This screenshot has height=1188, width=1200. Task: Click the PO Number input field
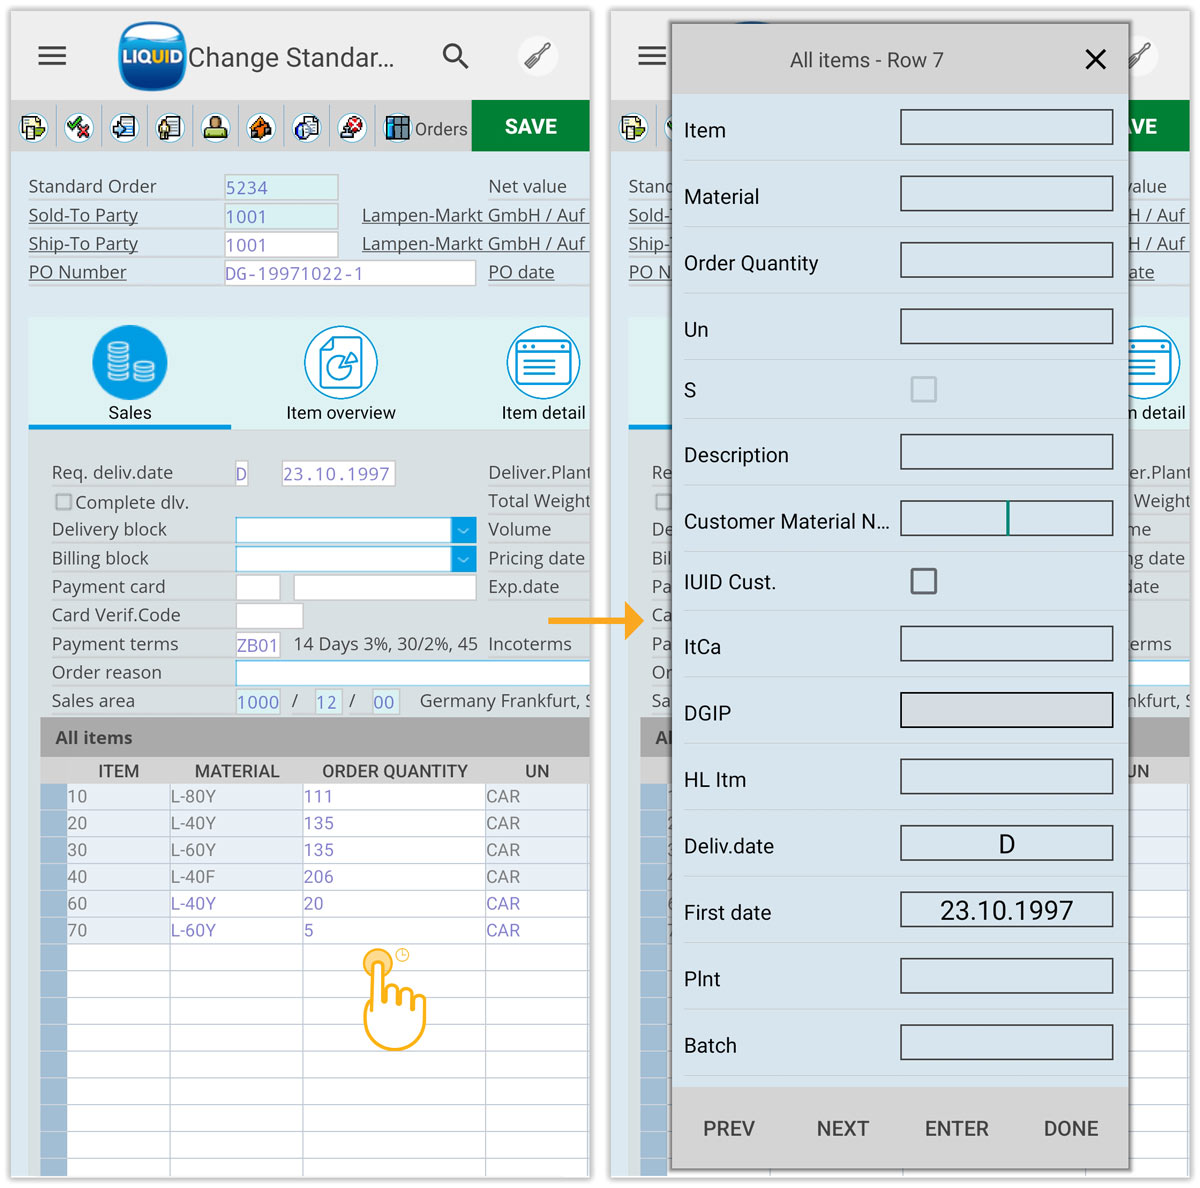(x=349, y=273)
